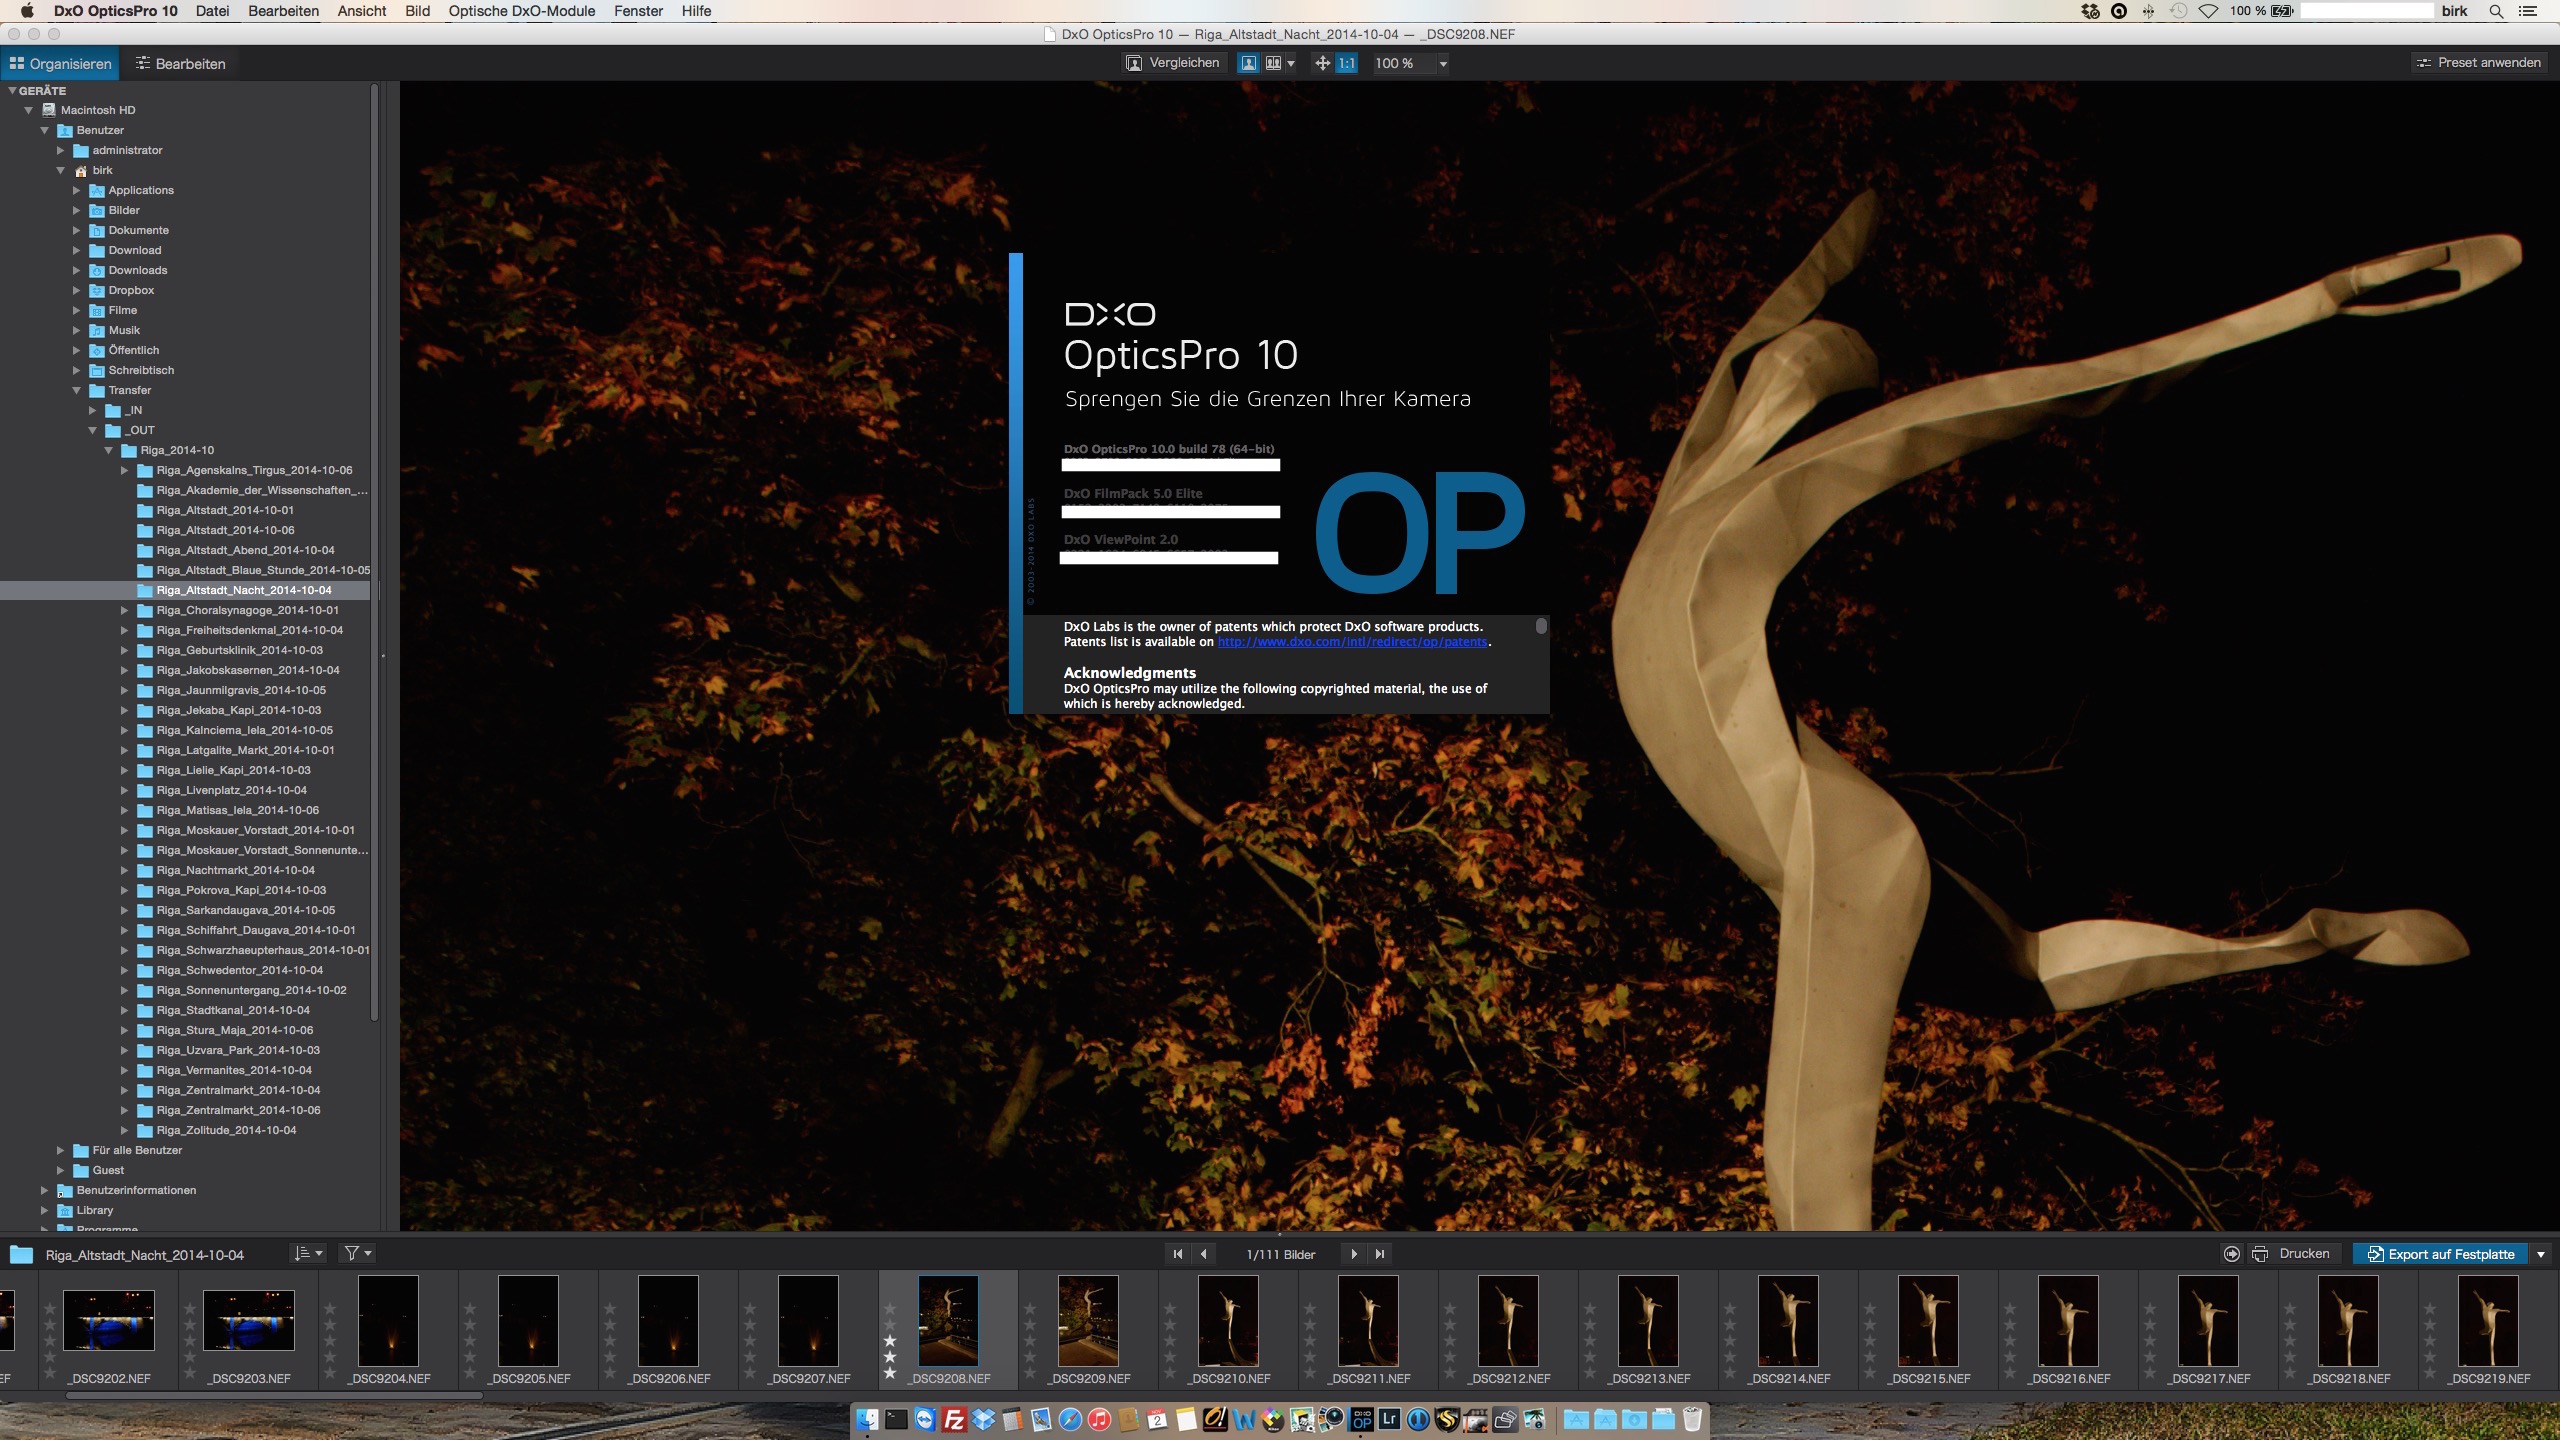Open view mode options dropdown arrow

pos(1291,64)
